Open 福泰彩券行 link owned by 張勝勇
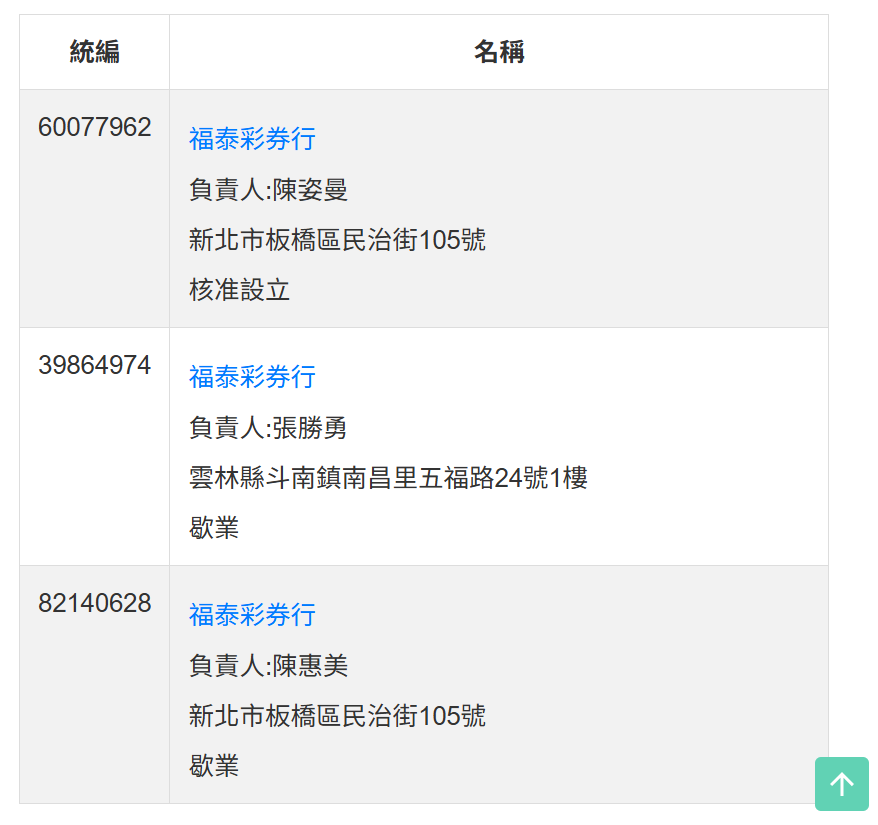This screenshot has width=878, height=825. [x=251, y=377]
